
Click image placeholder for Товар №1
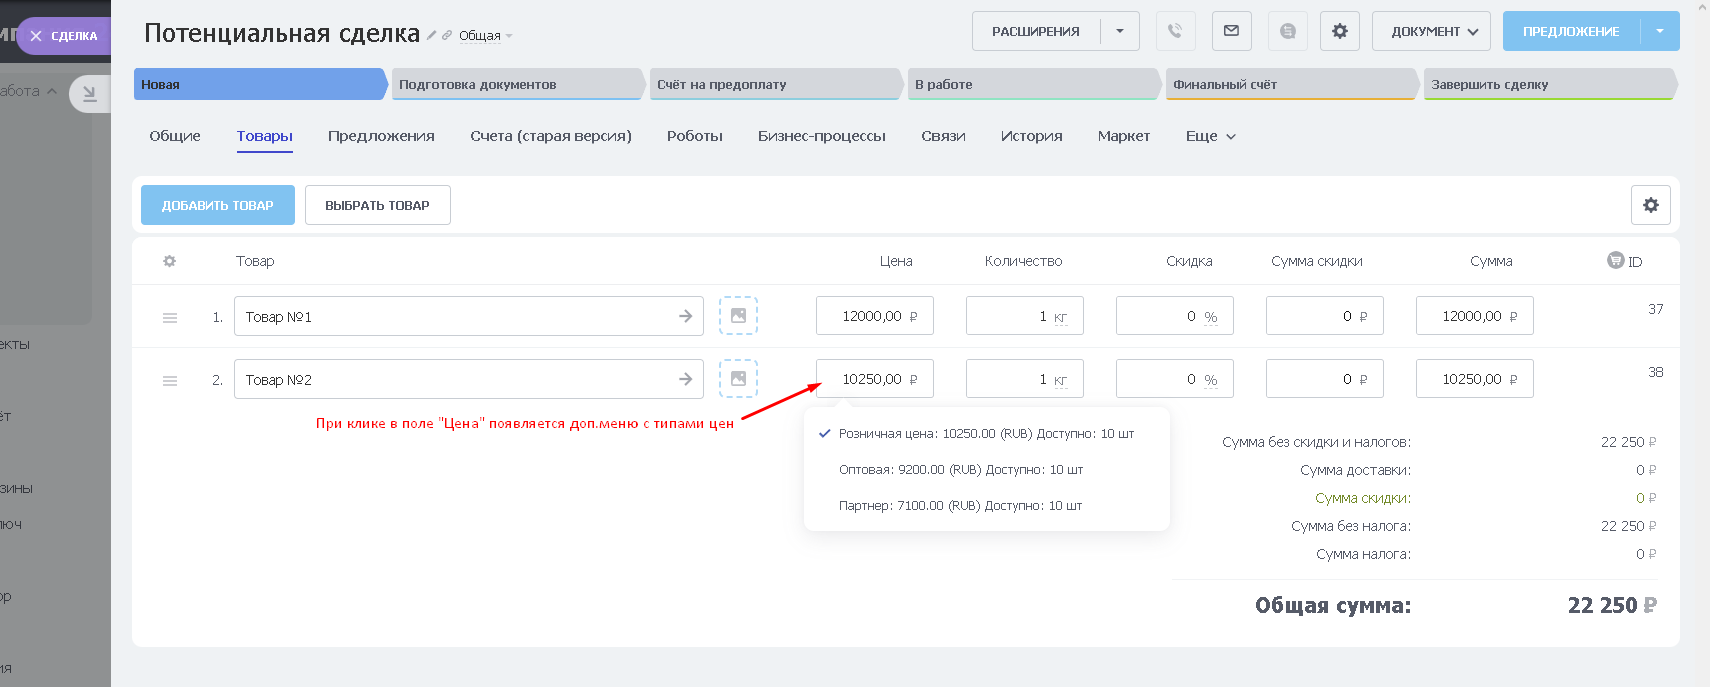pyautogui.click(x=738, y=316)
